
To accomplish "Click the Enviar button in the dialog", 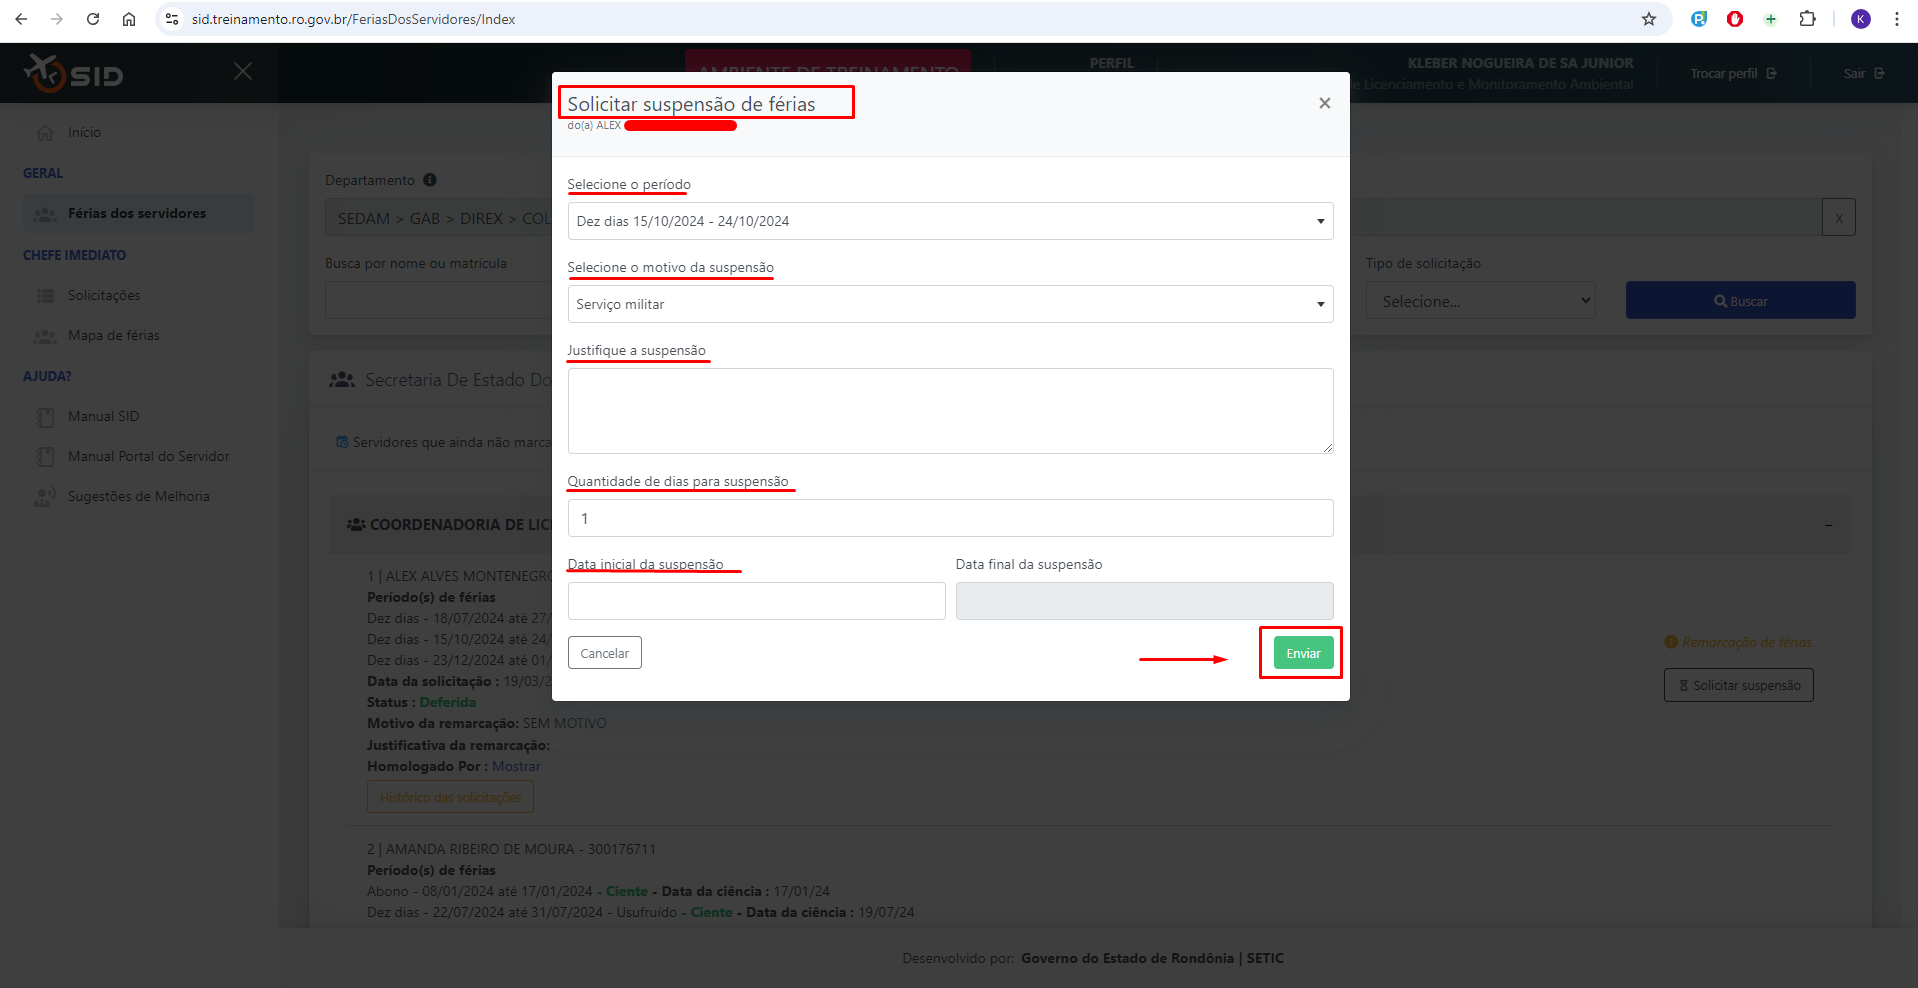I will (x=1303, y=653).
